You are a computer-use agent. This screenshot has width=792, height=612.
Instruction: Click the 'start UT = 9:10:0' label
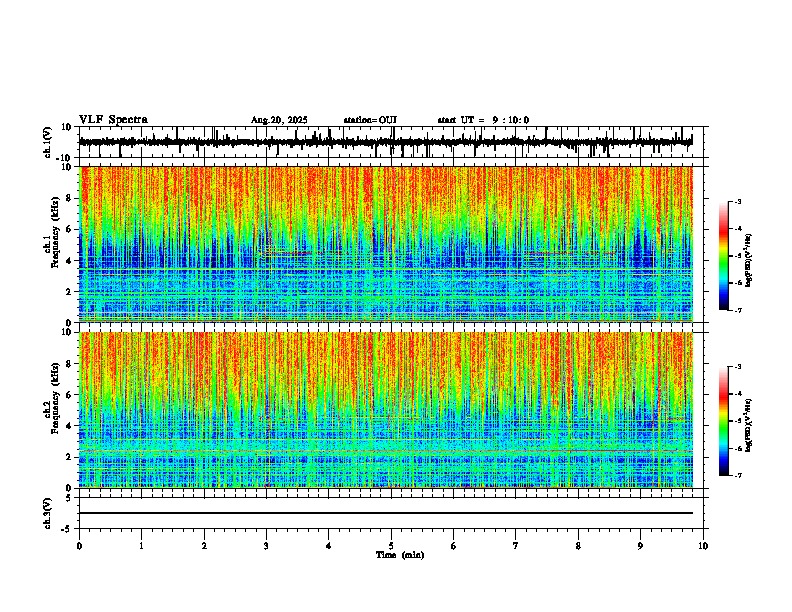tap(483, 120)
